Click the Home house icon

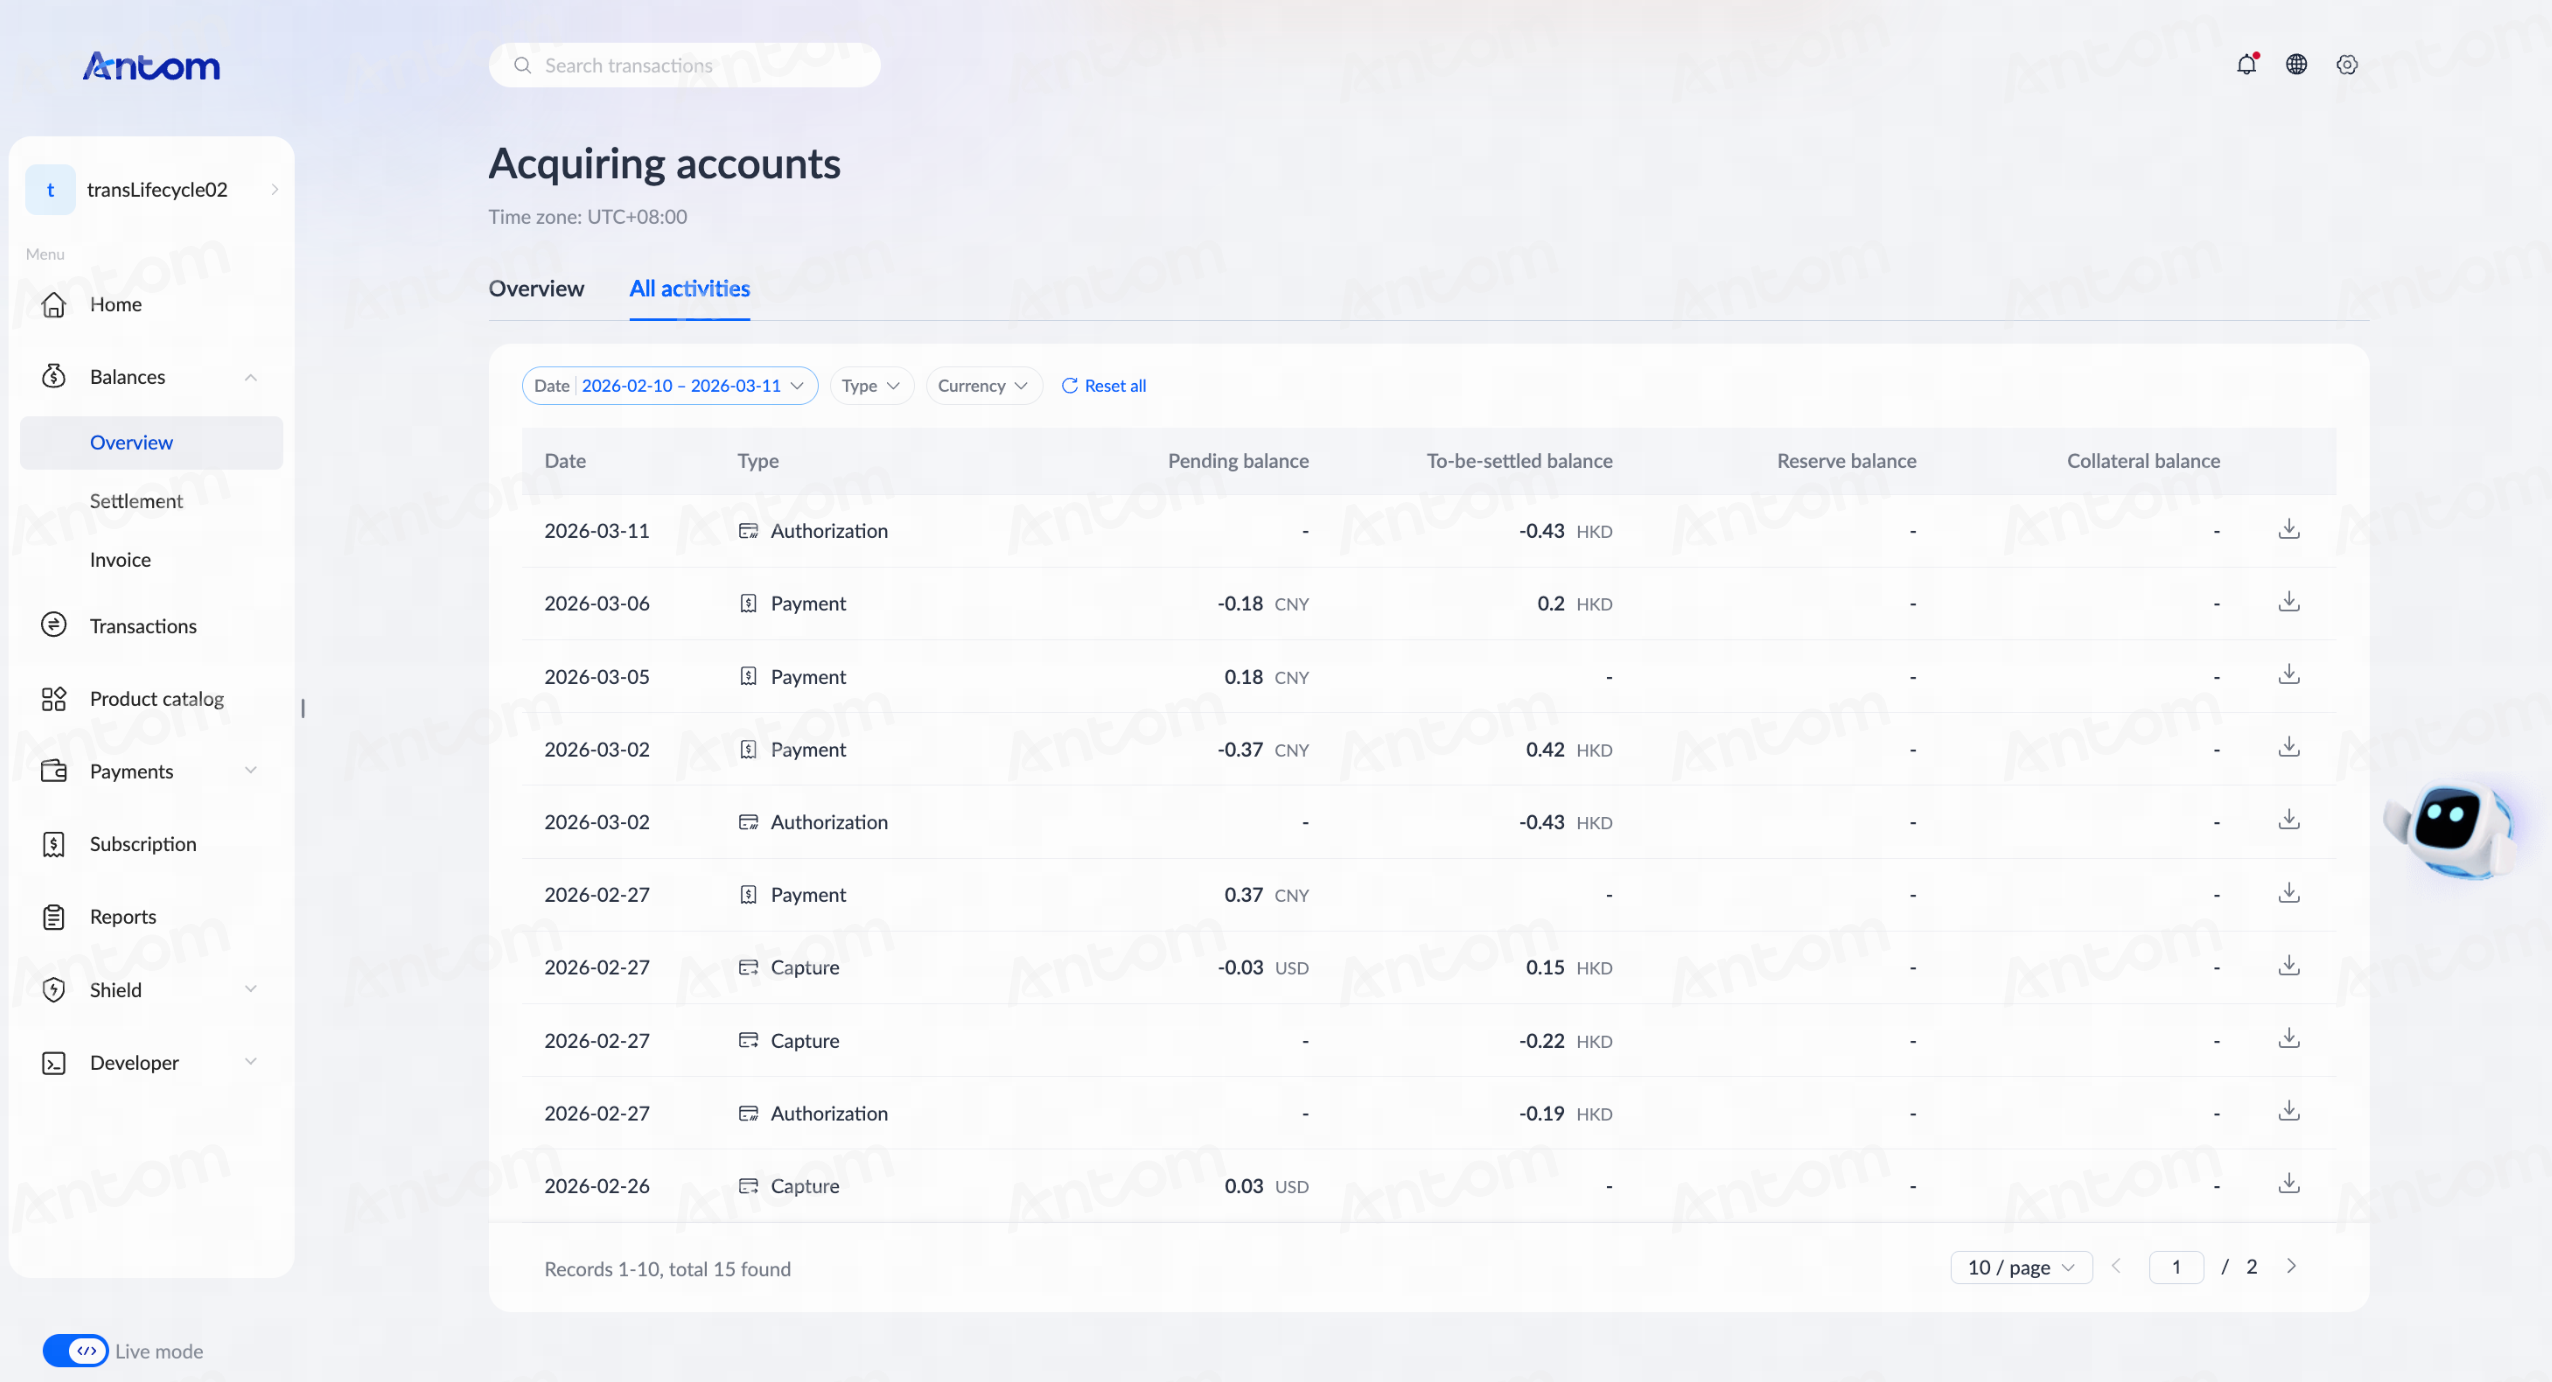[x=54, y=304]
